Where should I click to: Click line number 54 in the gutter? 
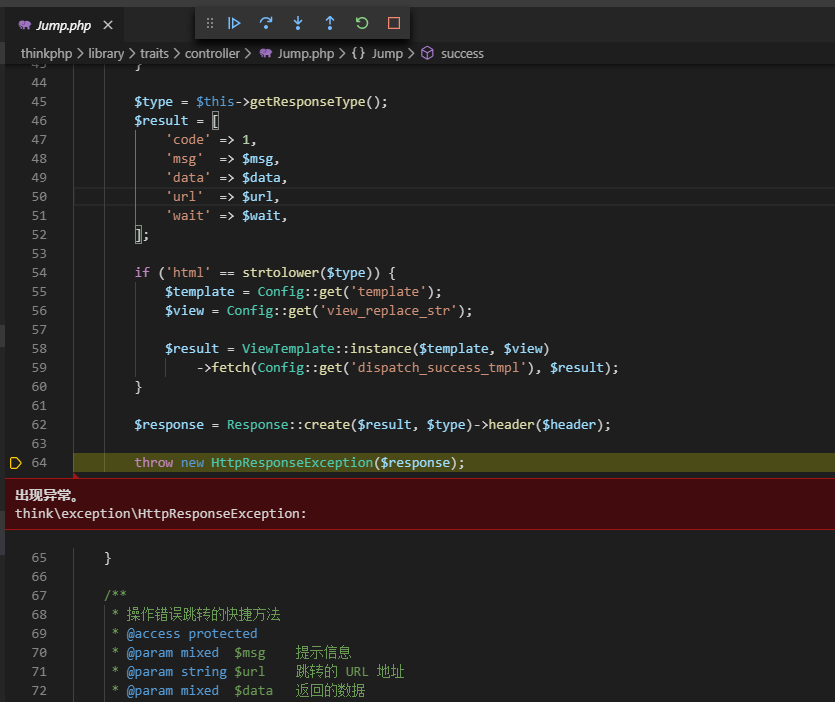pos(39,273)
